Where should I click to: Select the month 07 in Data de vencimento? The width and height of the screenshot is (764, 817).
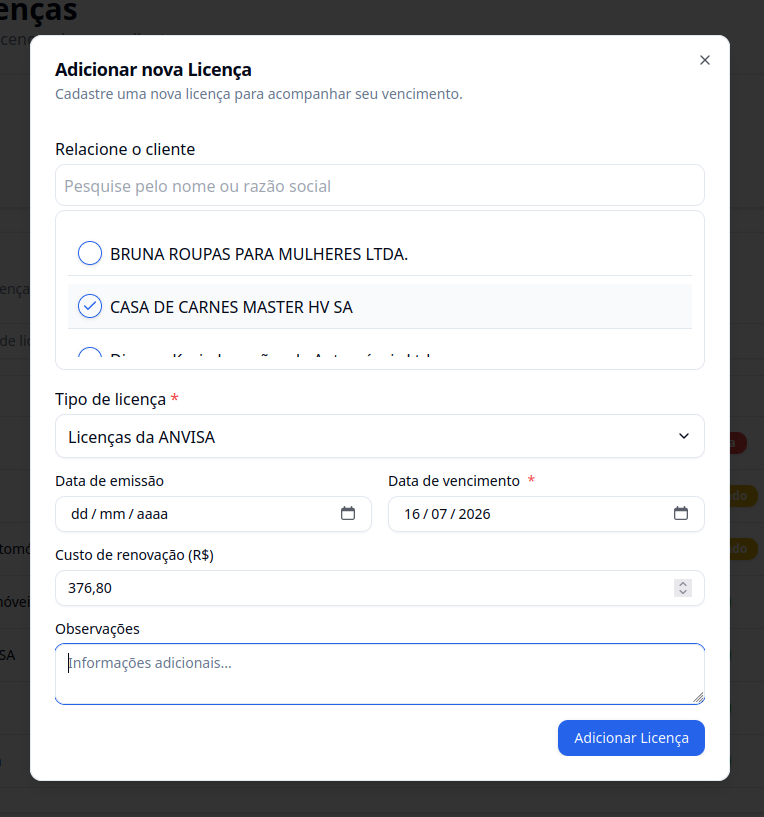[439, 514]
